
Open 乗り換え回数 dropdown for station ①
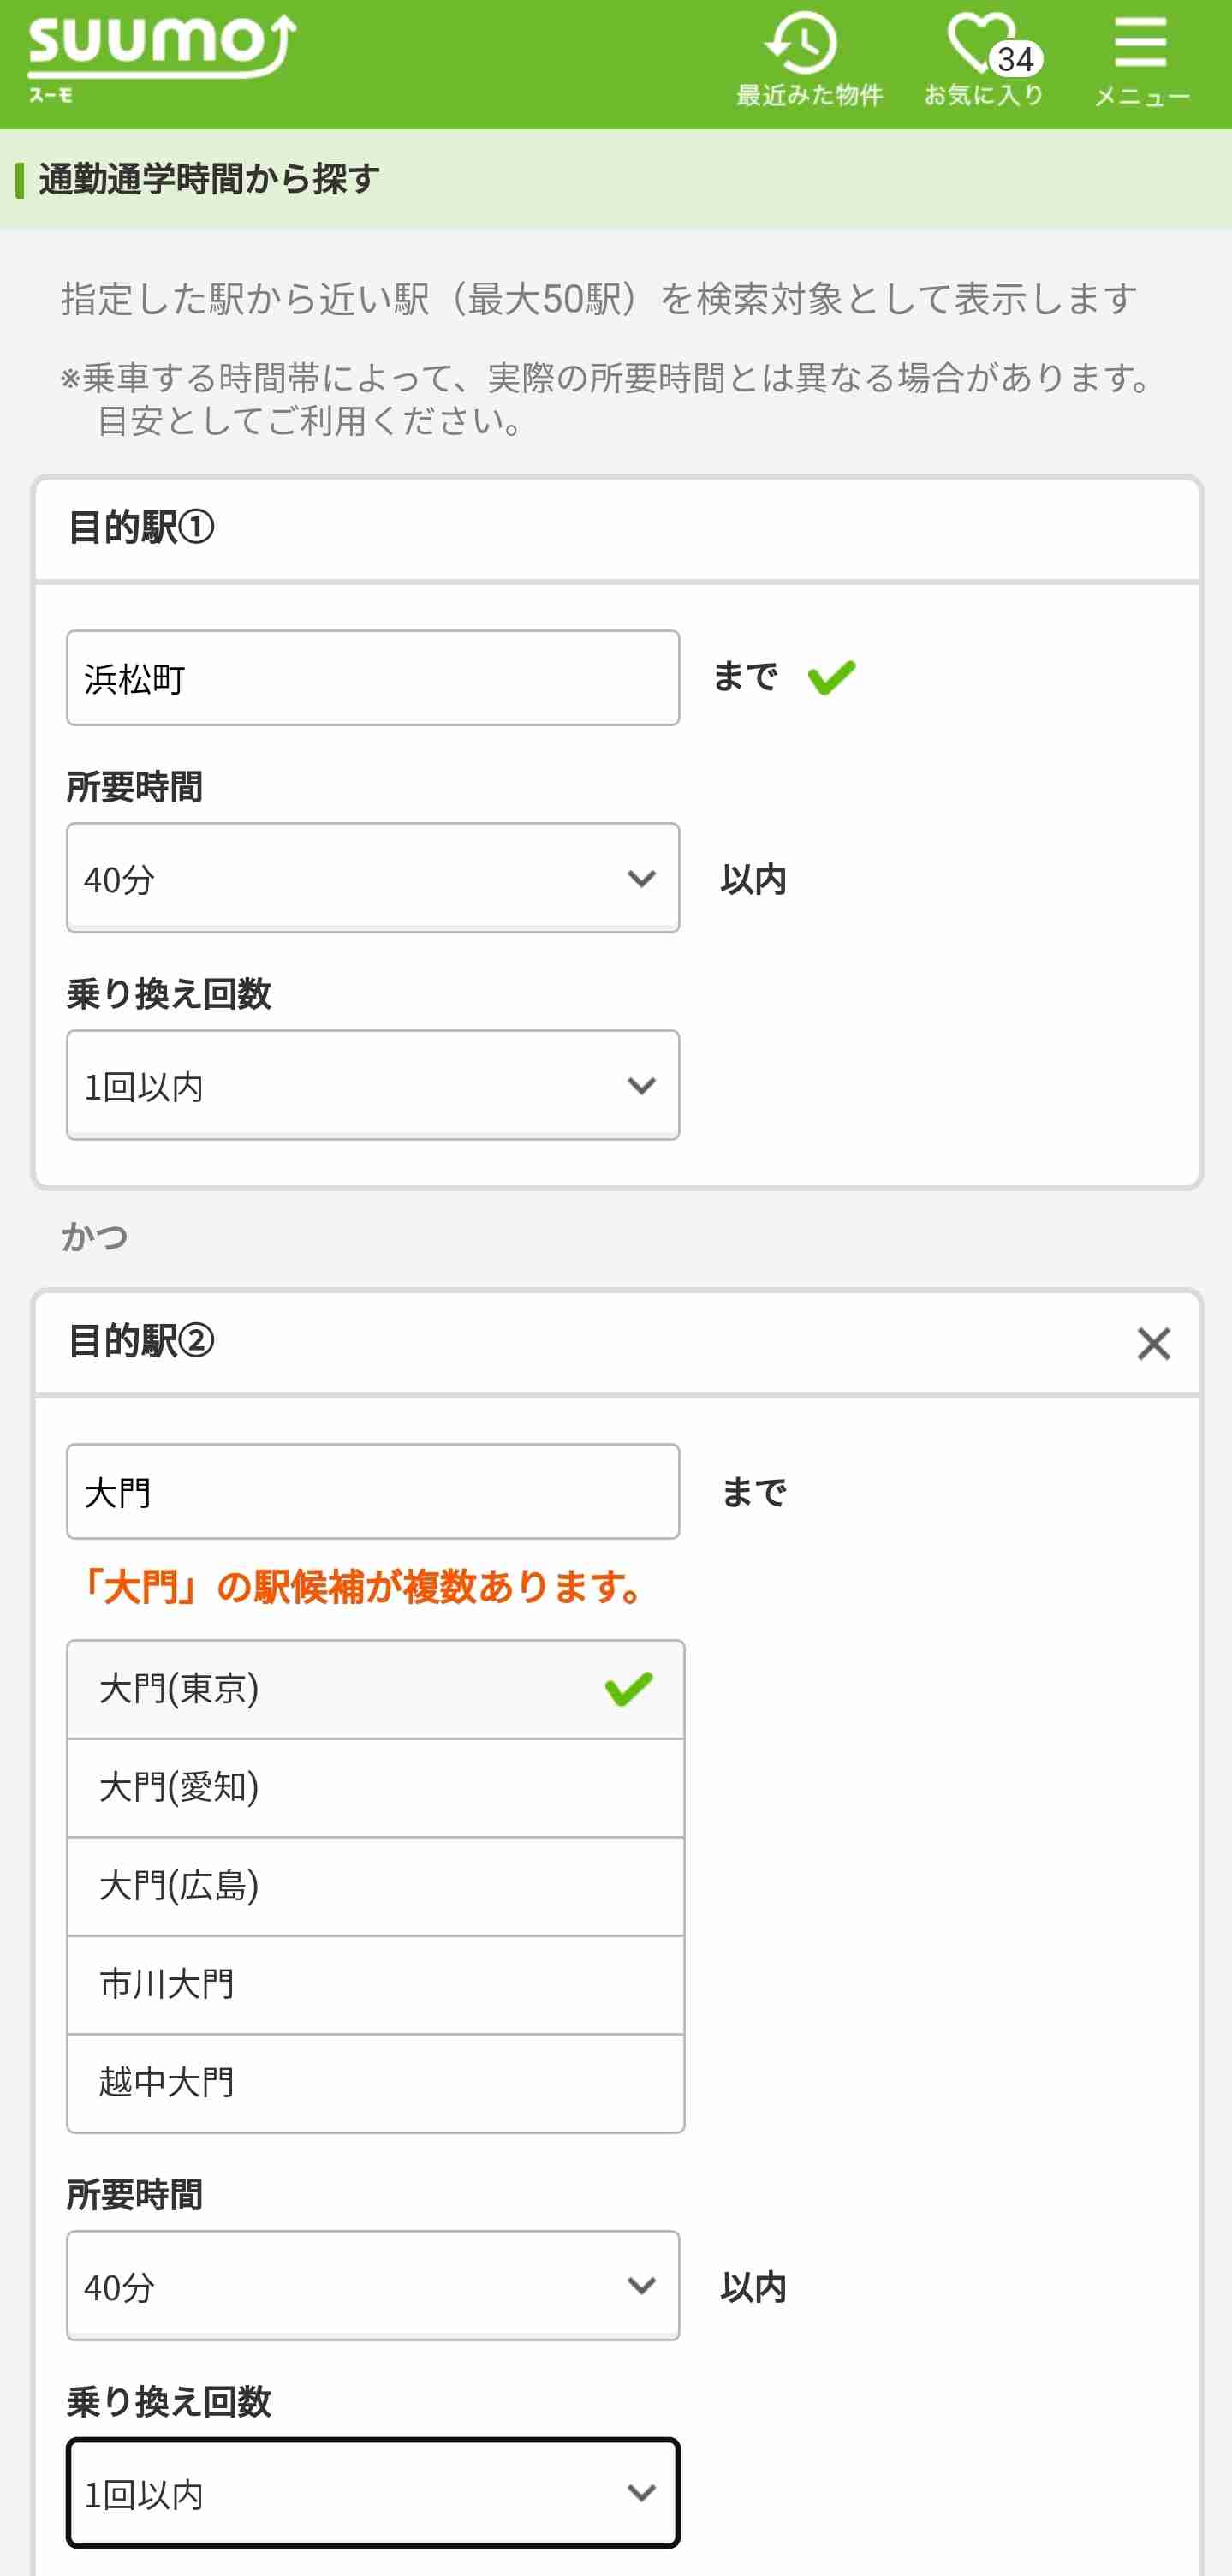(373, 1085)
